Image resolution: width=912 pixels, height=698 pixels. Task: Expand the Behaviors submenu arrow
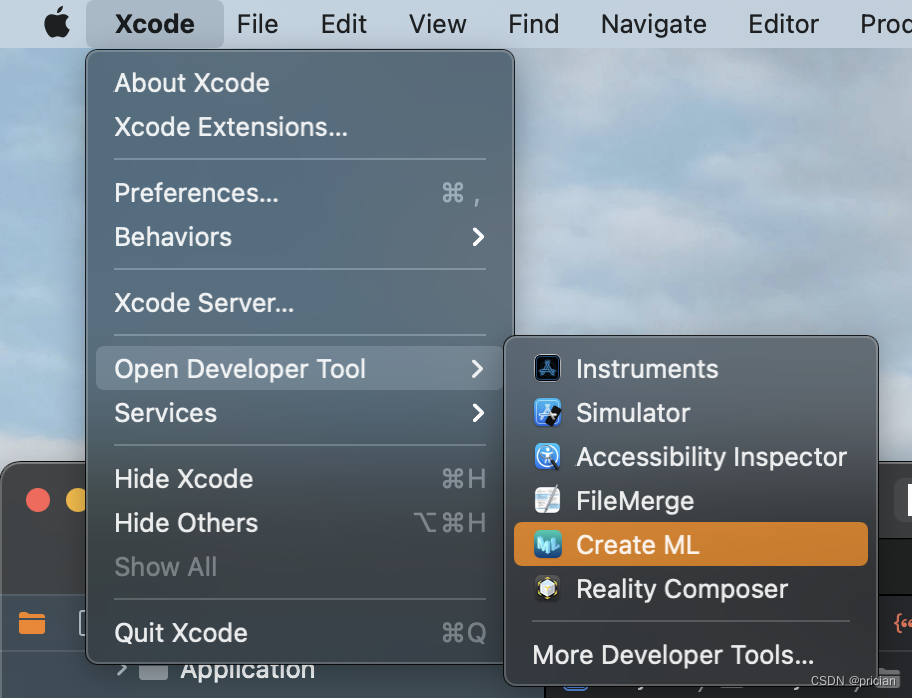(478, 237)
